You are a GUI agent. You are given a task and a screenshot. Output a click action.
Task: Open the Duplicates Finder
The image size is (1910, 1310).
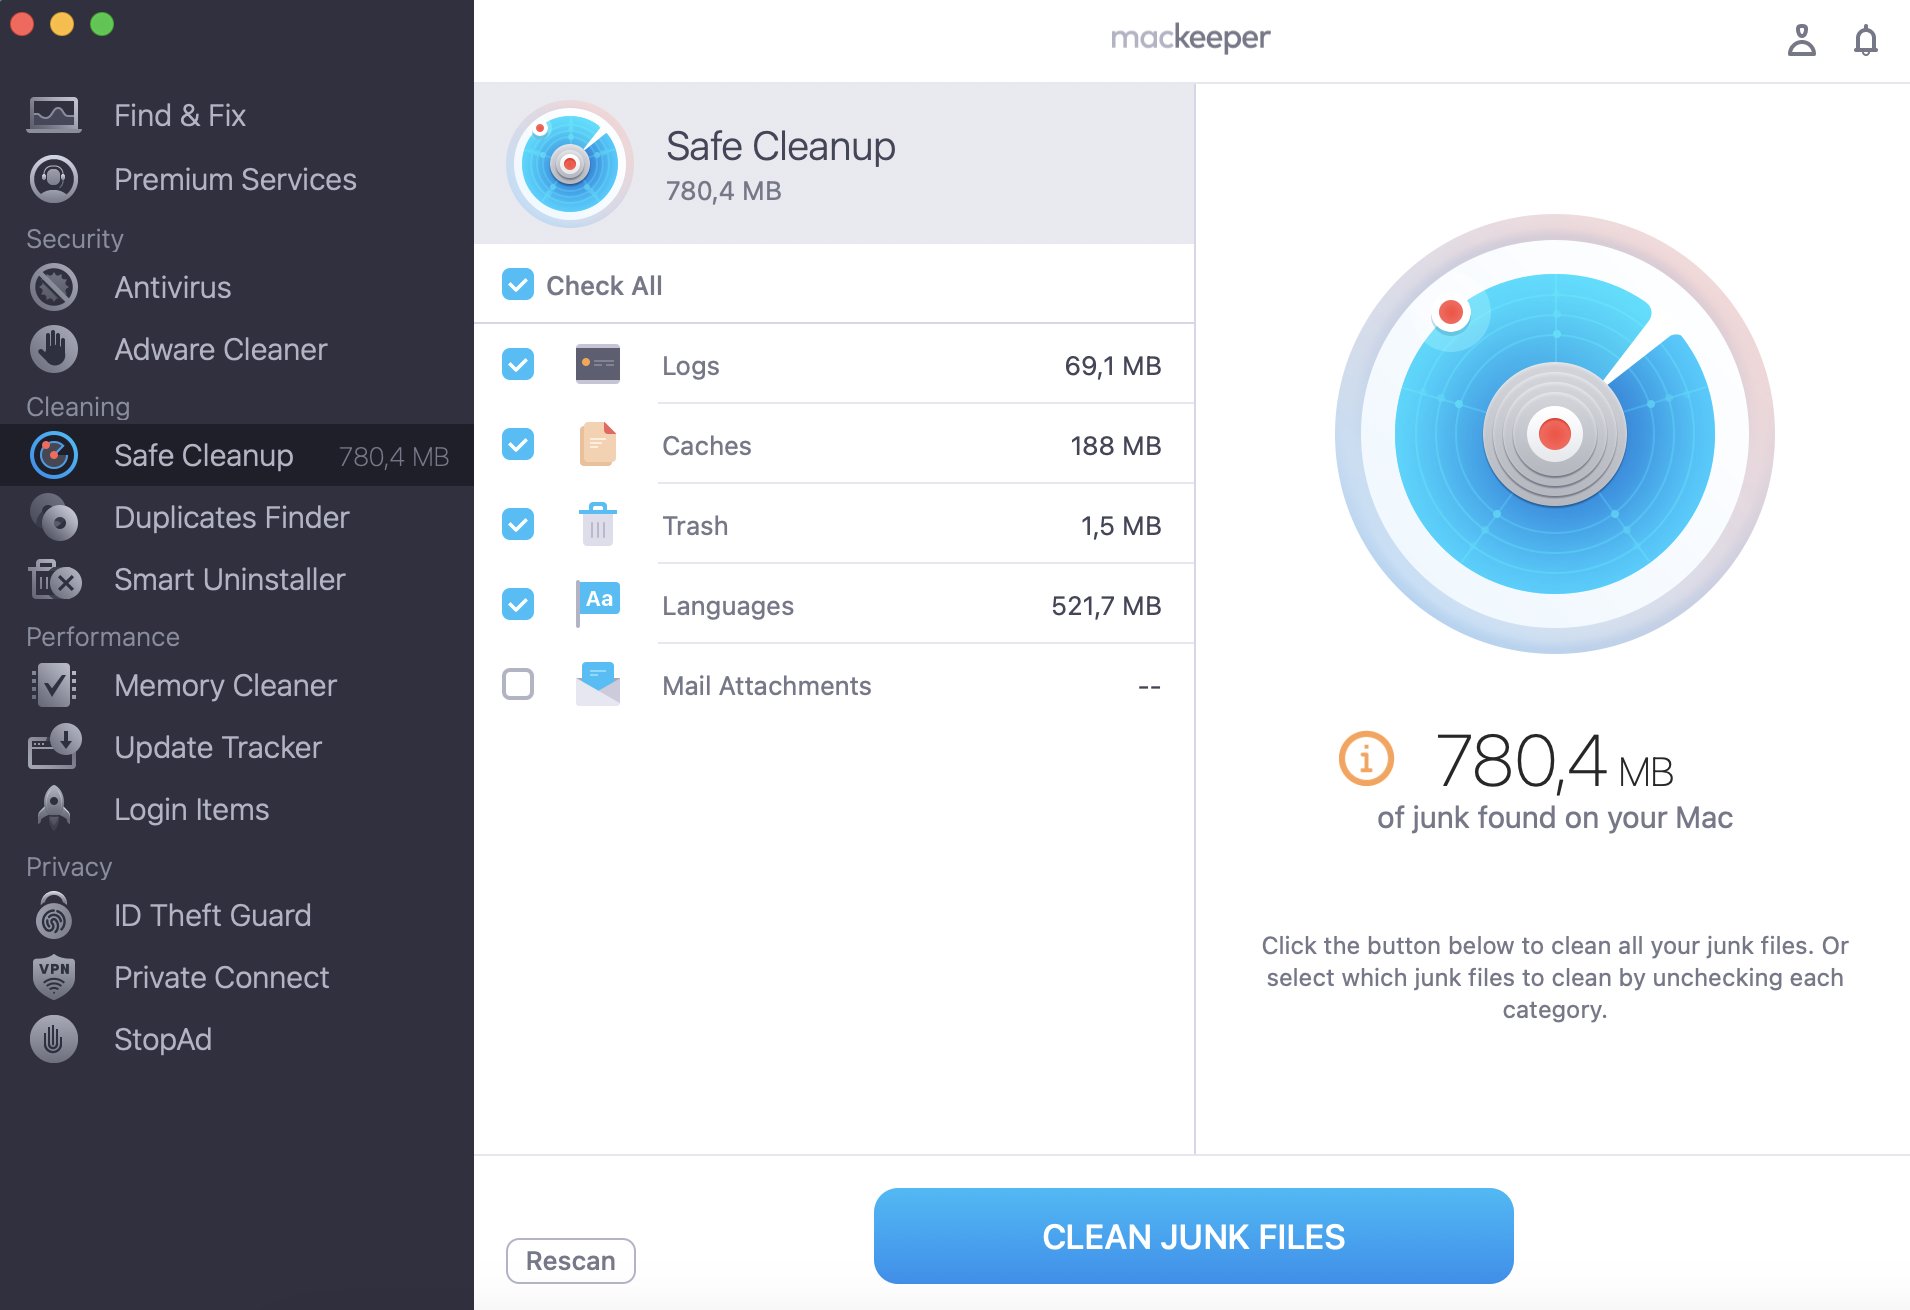(231, 517)
